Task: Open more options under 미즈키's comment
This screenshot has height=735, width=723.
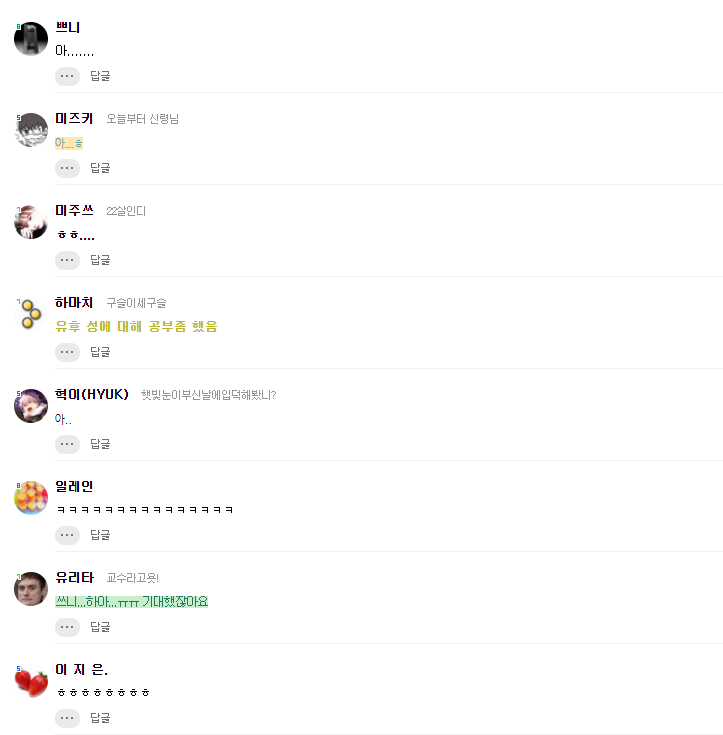Action: (x=67, y=168)
